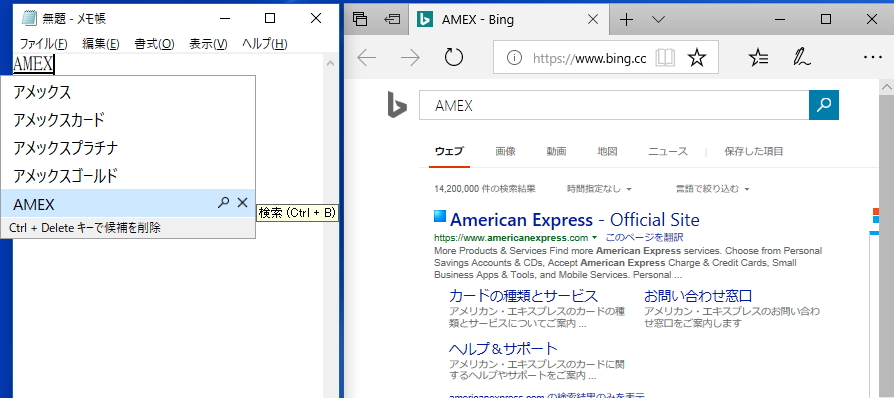The height and width of the screenshot is (398, 894).
Task: Click the add notes pen icon in Edge
Action: [802, 58]
